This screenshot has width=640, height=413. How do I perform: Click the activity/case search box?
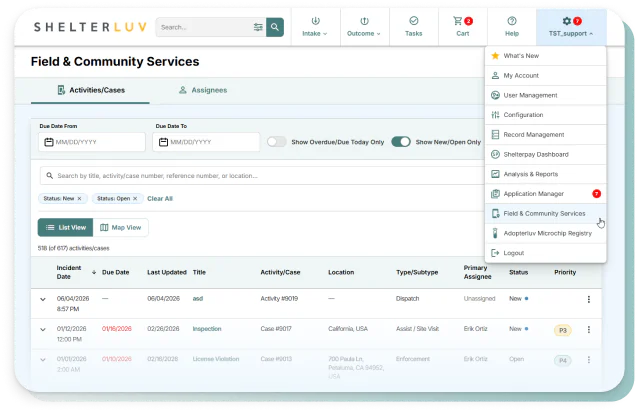[x=262, y=175]
